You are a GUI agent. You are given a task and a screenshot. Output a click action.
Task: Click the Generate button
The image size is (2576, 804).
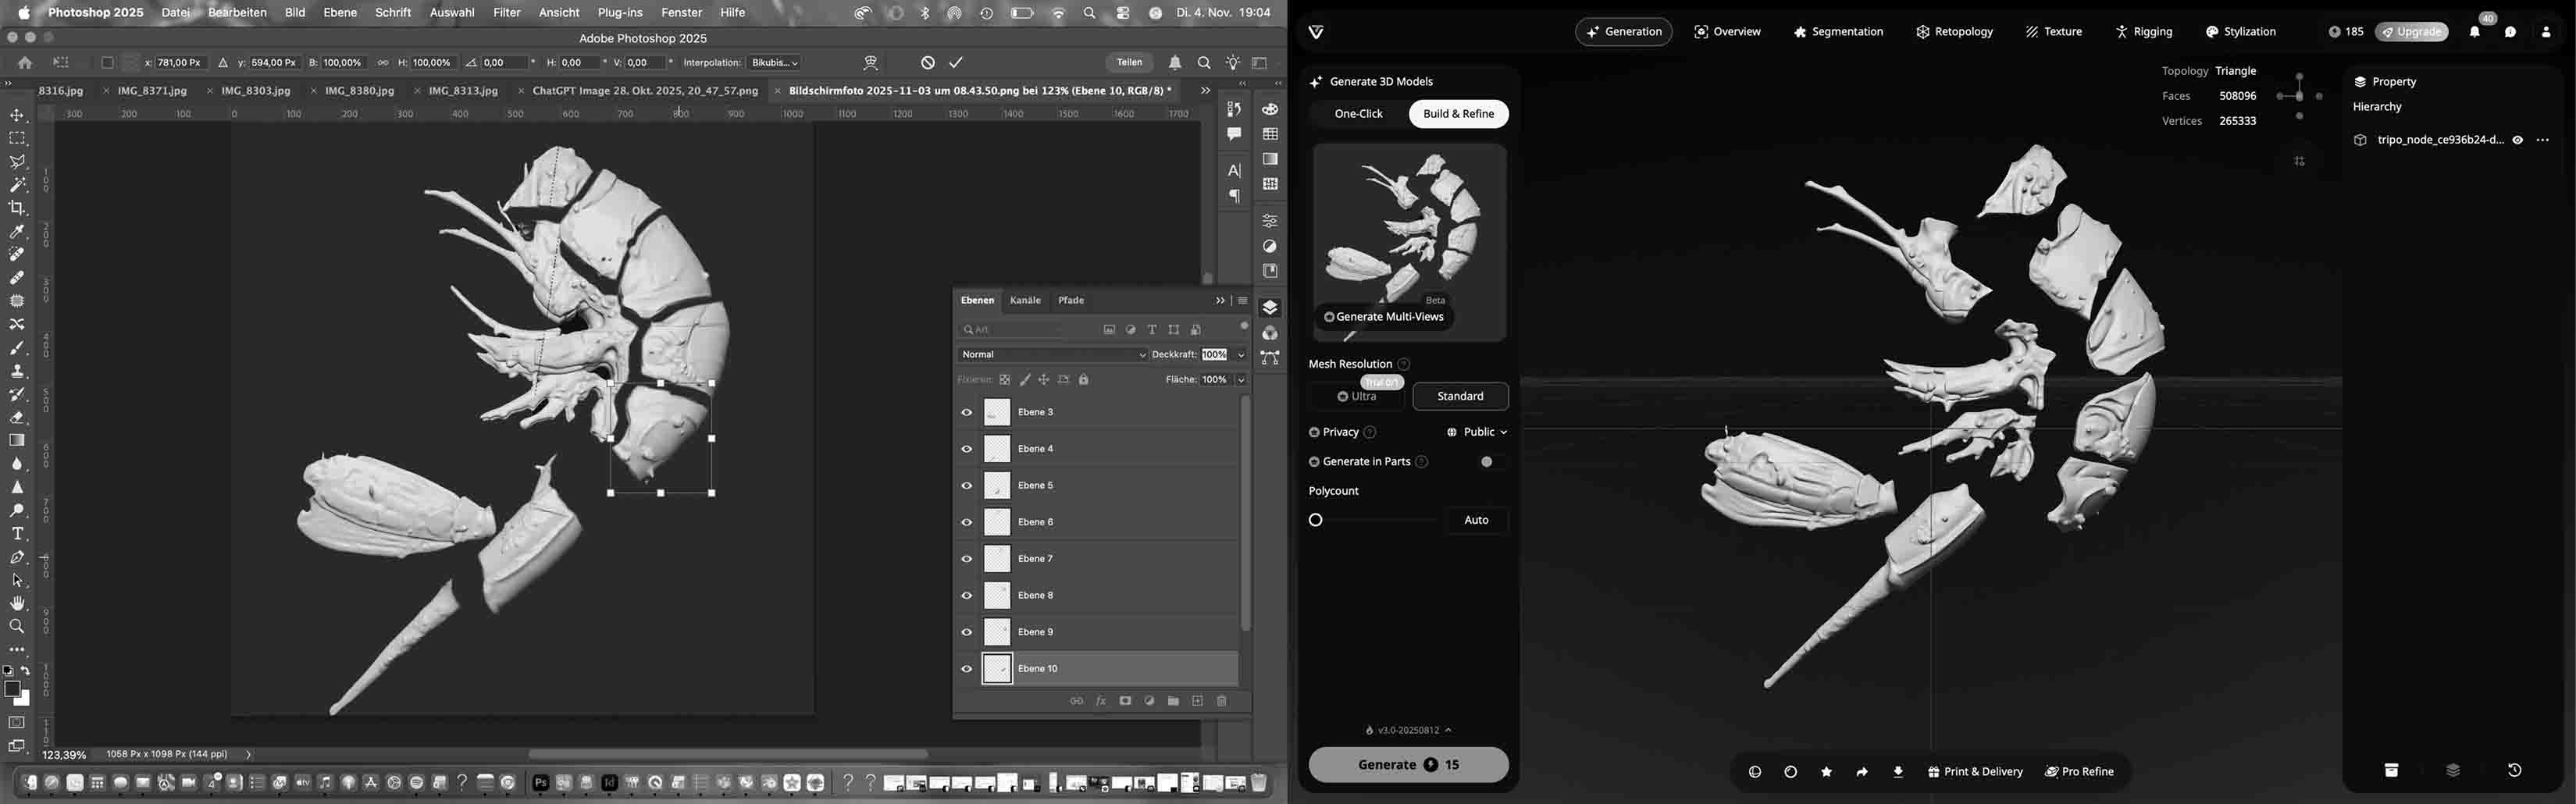[1408, 765]
